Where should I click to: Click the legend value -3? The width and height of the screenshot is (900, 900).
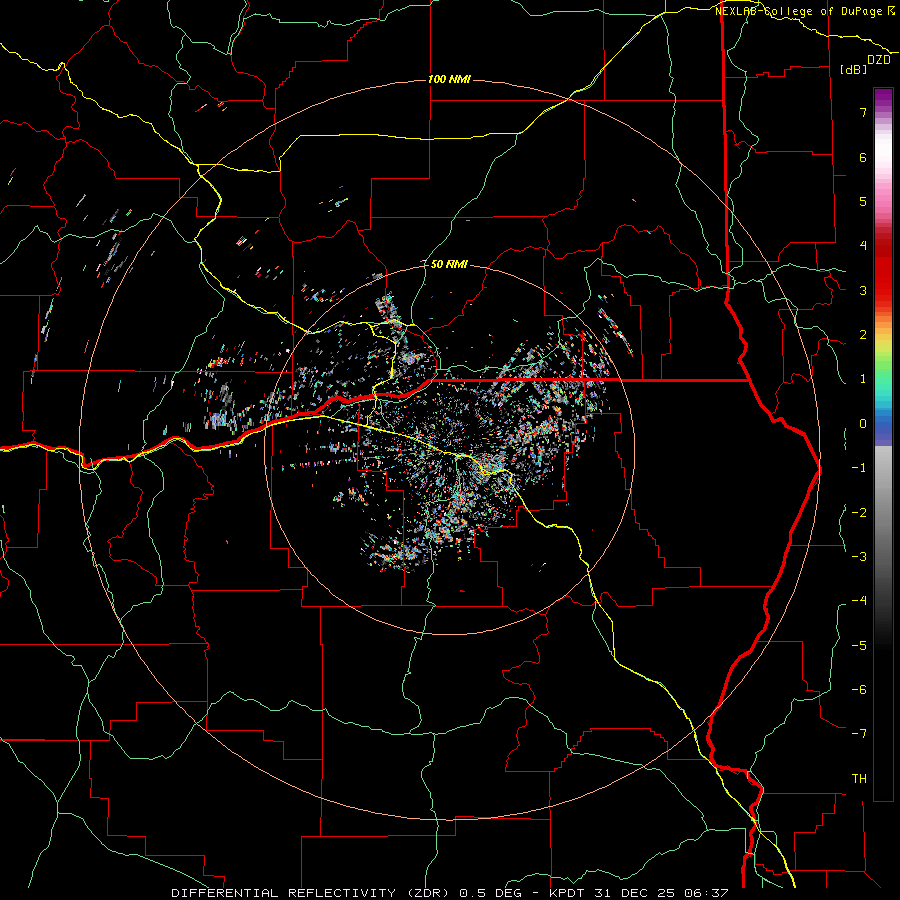pyautogui.click(x=859, y=556)
